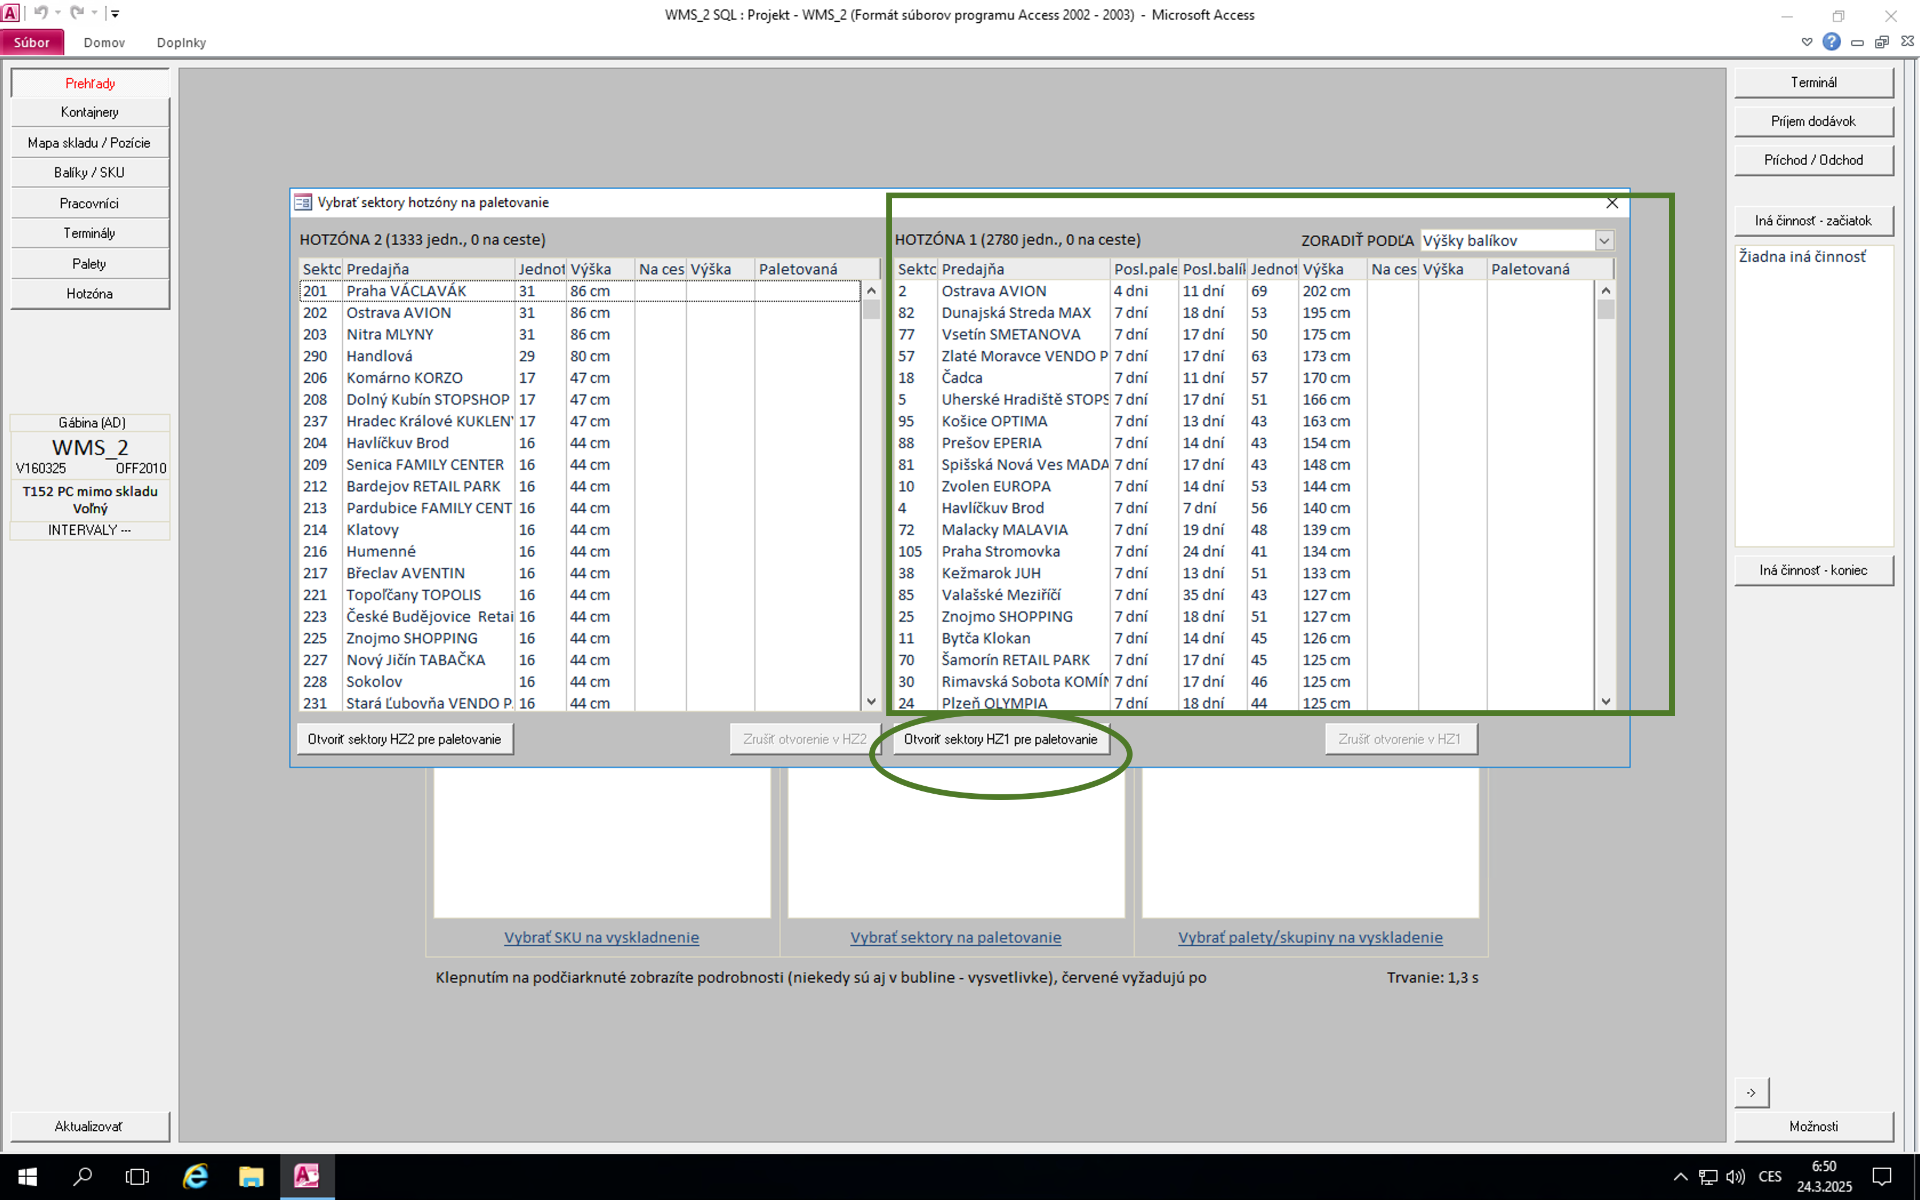Click the taskbar Search magnifier icon
Image resolution: width=1920 pixels, height=1200 pixels.
tap(83, 1176)
